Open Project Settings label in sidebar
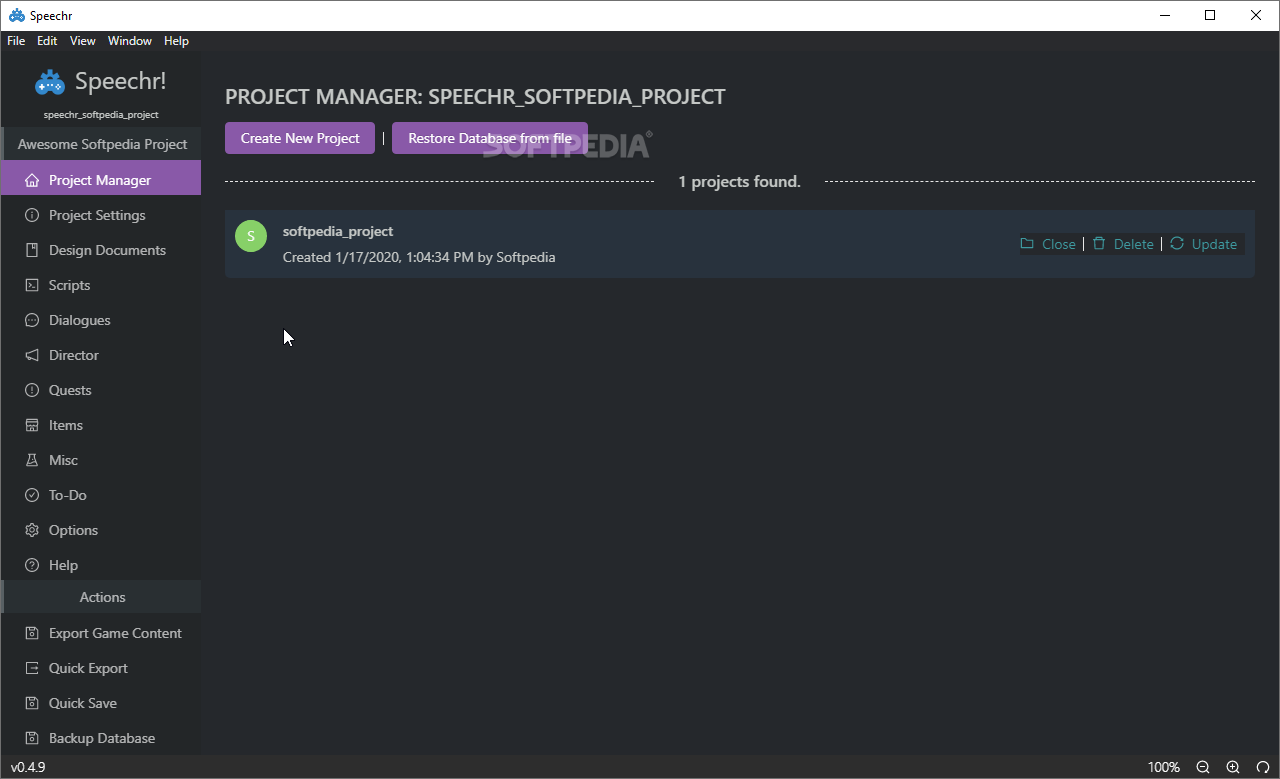Screen dimensions: 1280x779 (97, 215)
